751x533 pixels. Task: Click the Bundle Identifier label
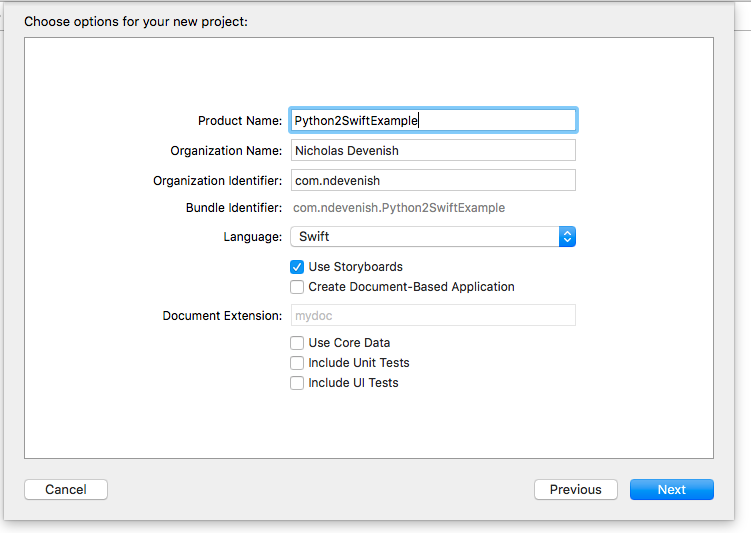(234, 208)
